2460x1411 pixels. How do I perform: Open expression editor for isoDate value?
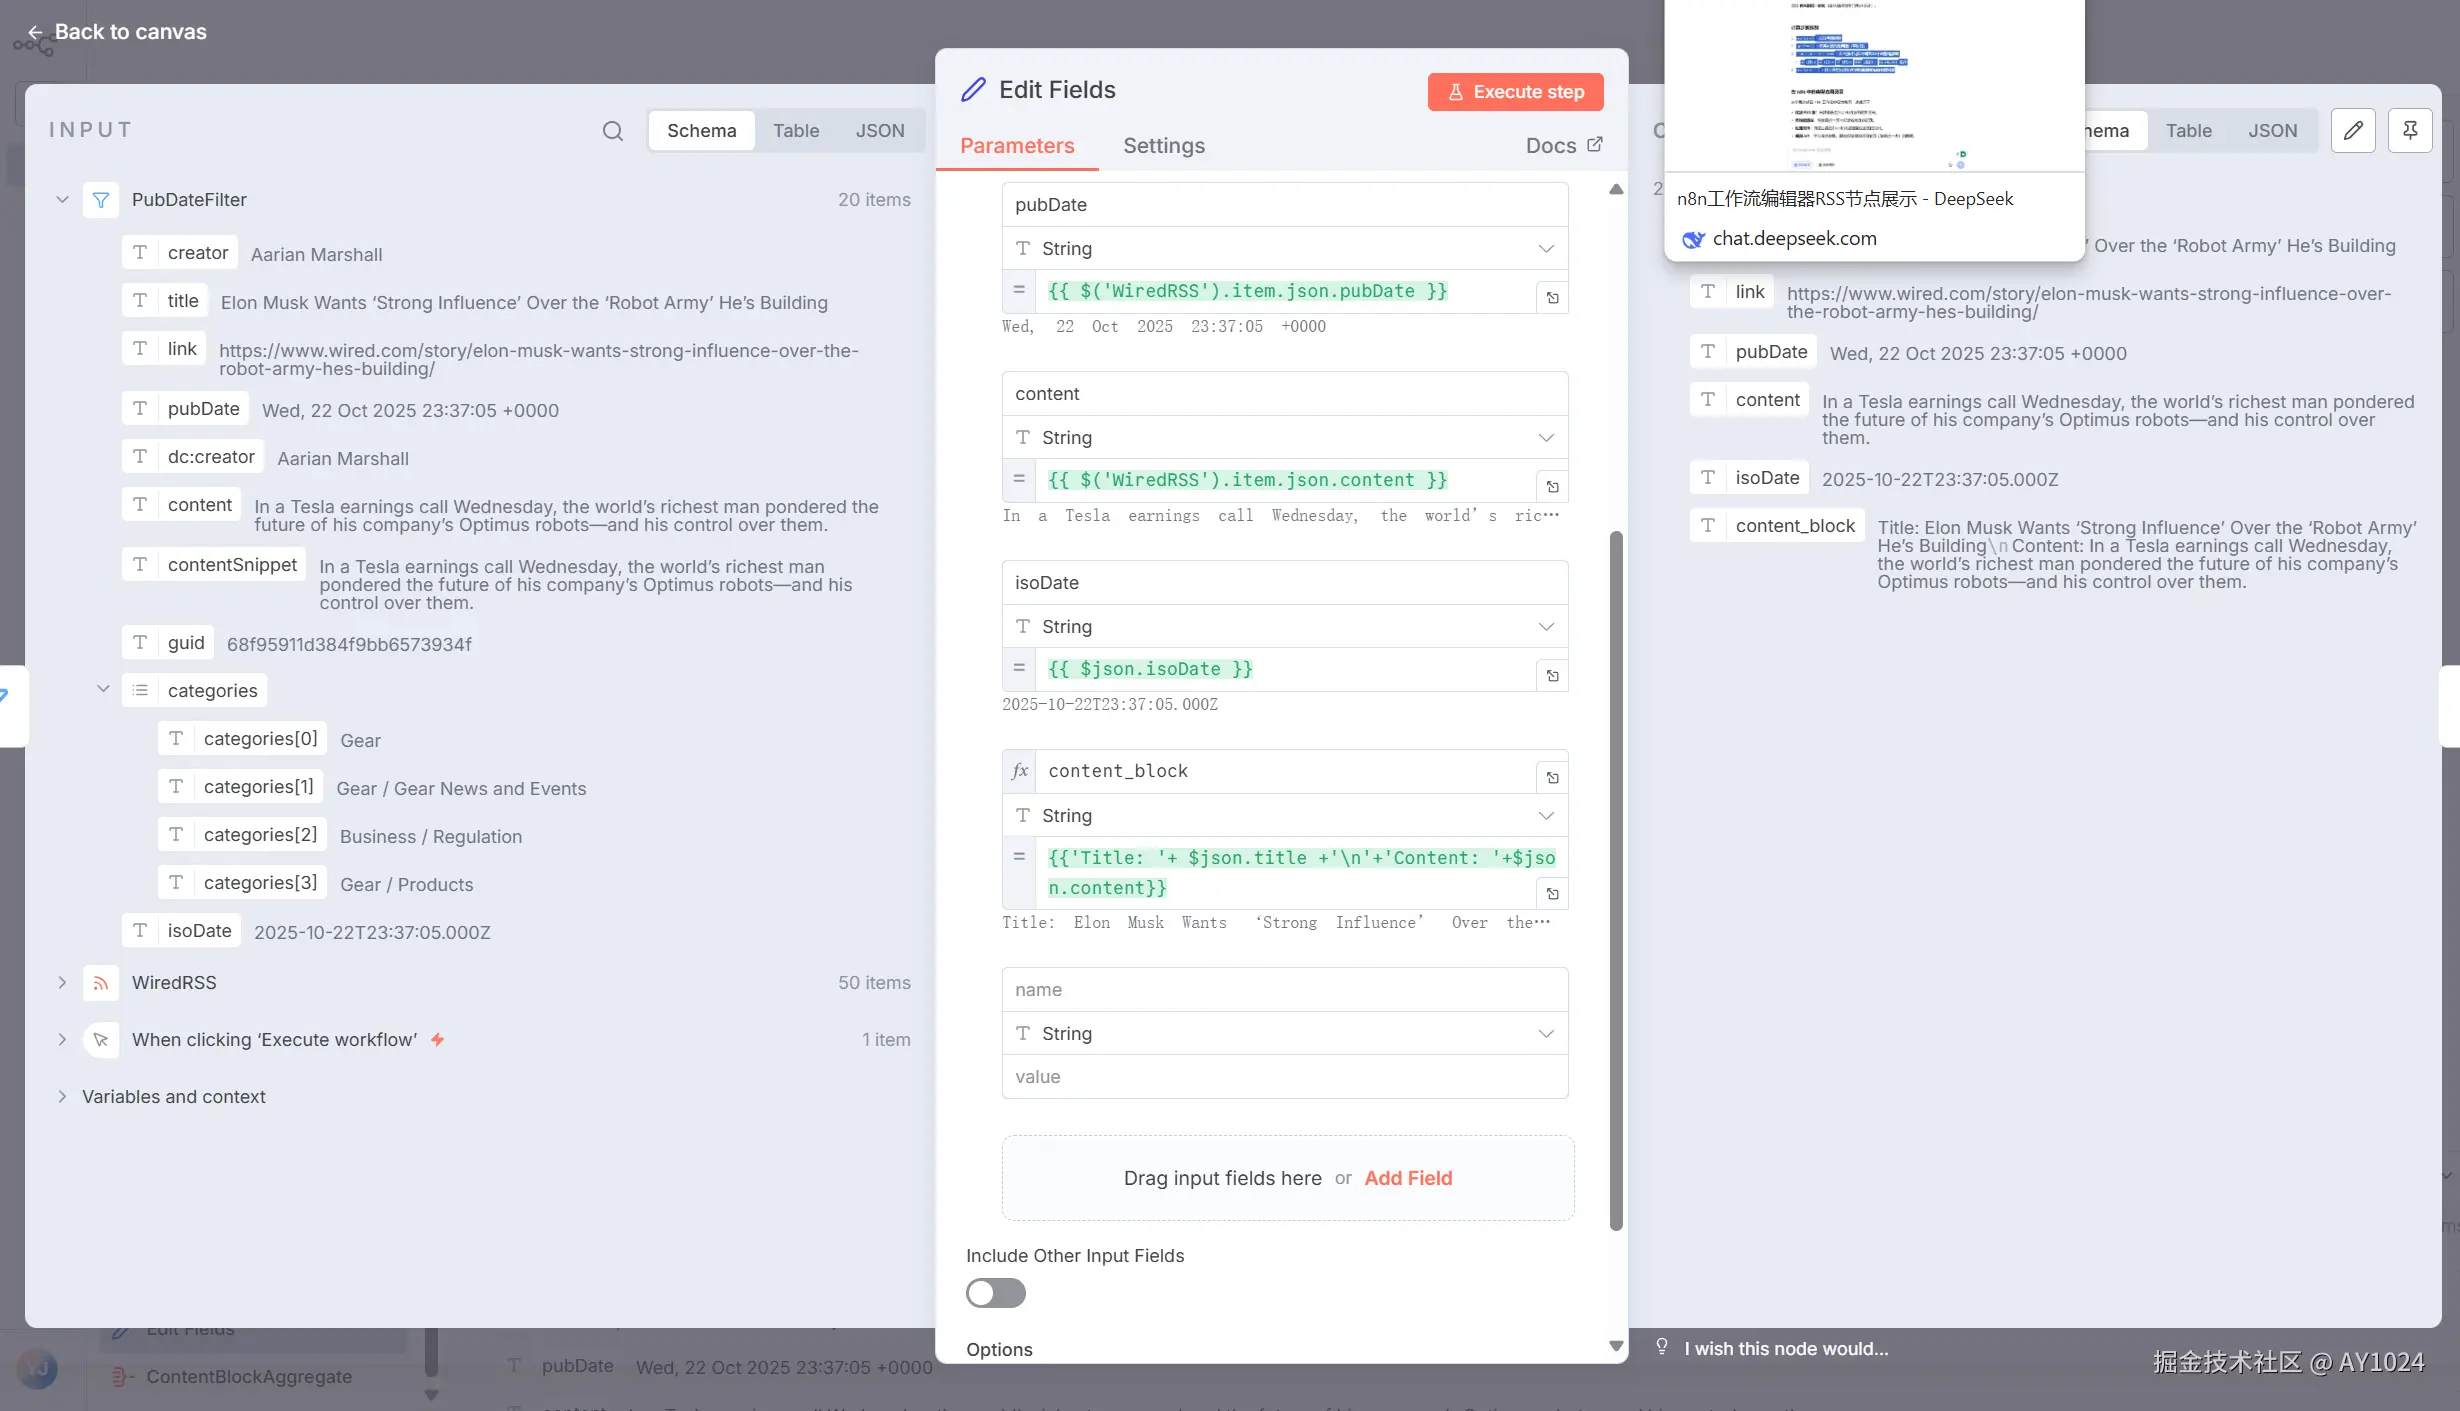[x=1552, y=676]
